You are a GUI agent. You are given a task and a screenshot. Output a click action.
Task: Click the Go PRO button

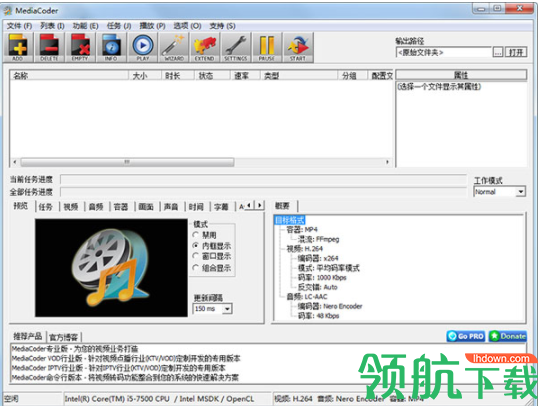click(x=466, y=336)
